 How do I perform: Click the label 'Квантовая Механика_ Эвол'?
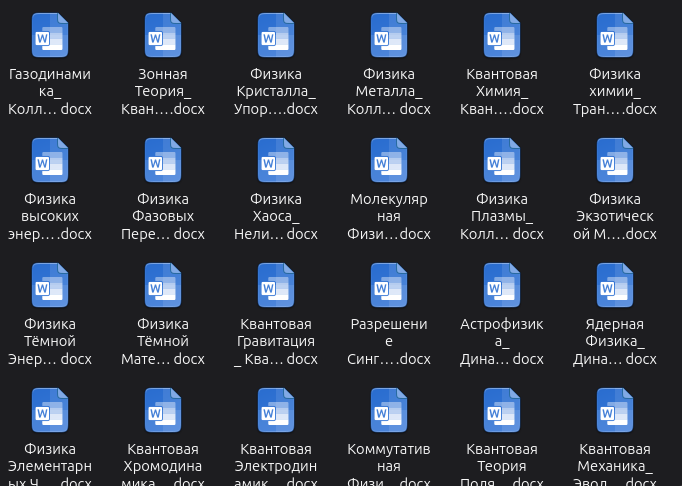coord(615,464)
